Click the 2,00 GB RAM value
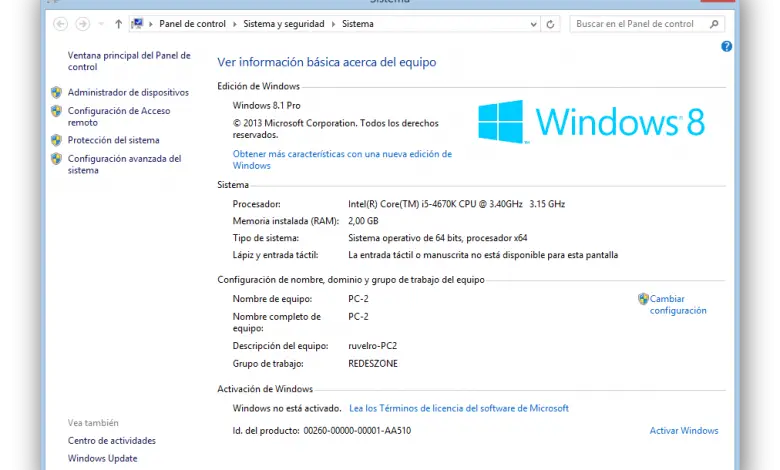This screenshot has width=780, height=470. [363, 221]
